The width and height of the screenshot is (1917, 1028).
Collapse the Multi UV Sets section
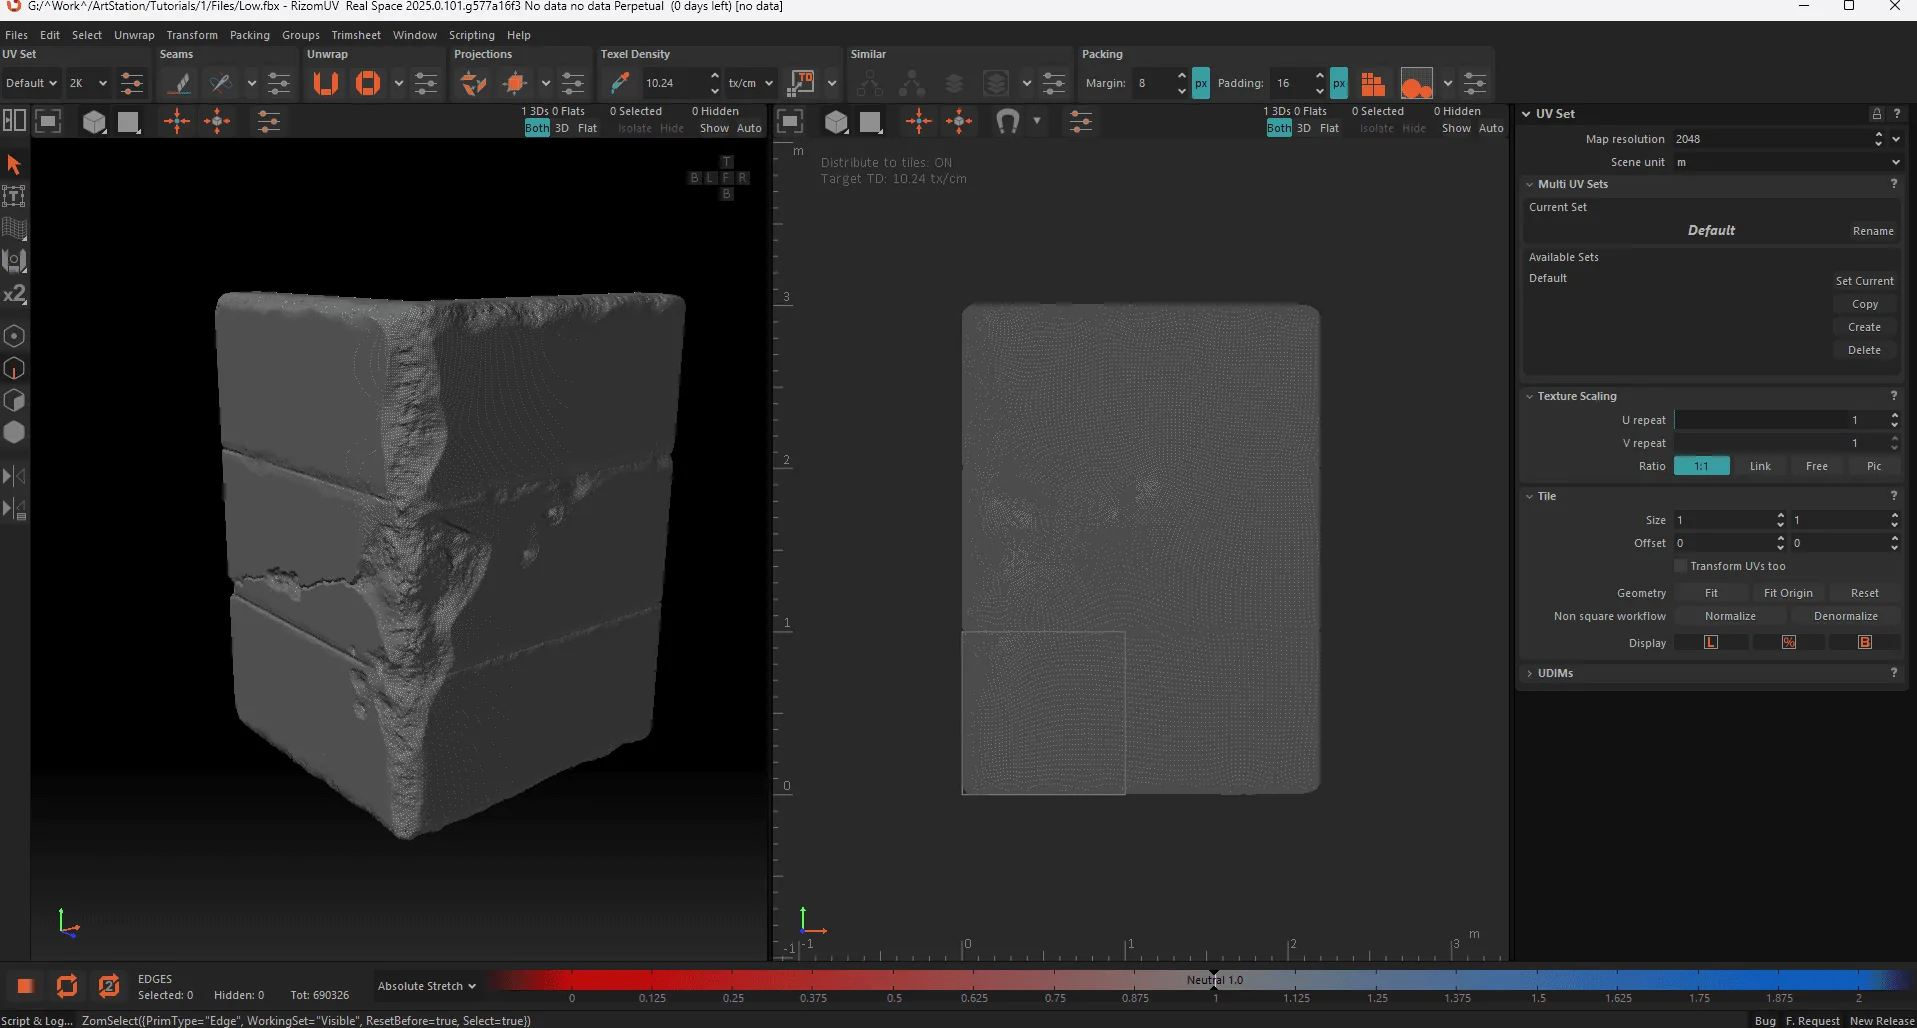point(1530,184)
